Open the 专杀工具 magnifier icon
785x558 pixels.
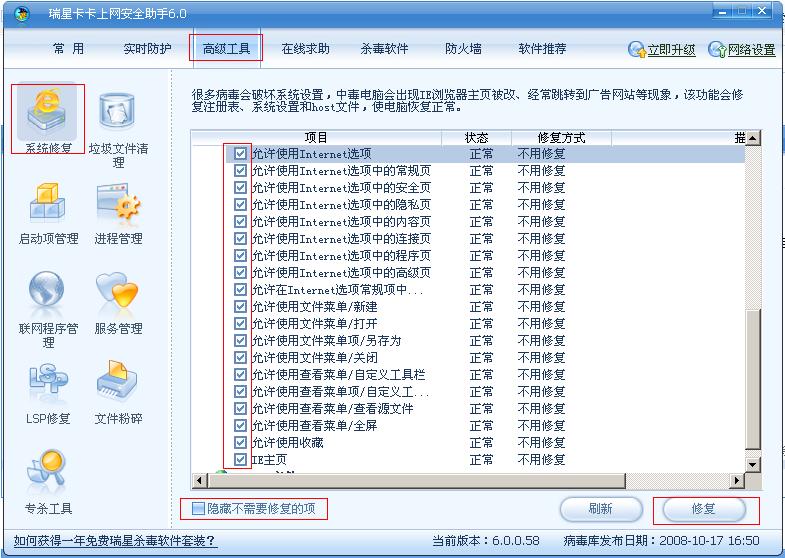pos(46,468)
